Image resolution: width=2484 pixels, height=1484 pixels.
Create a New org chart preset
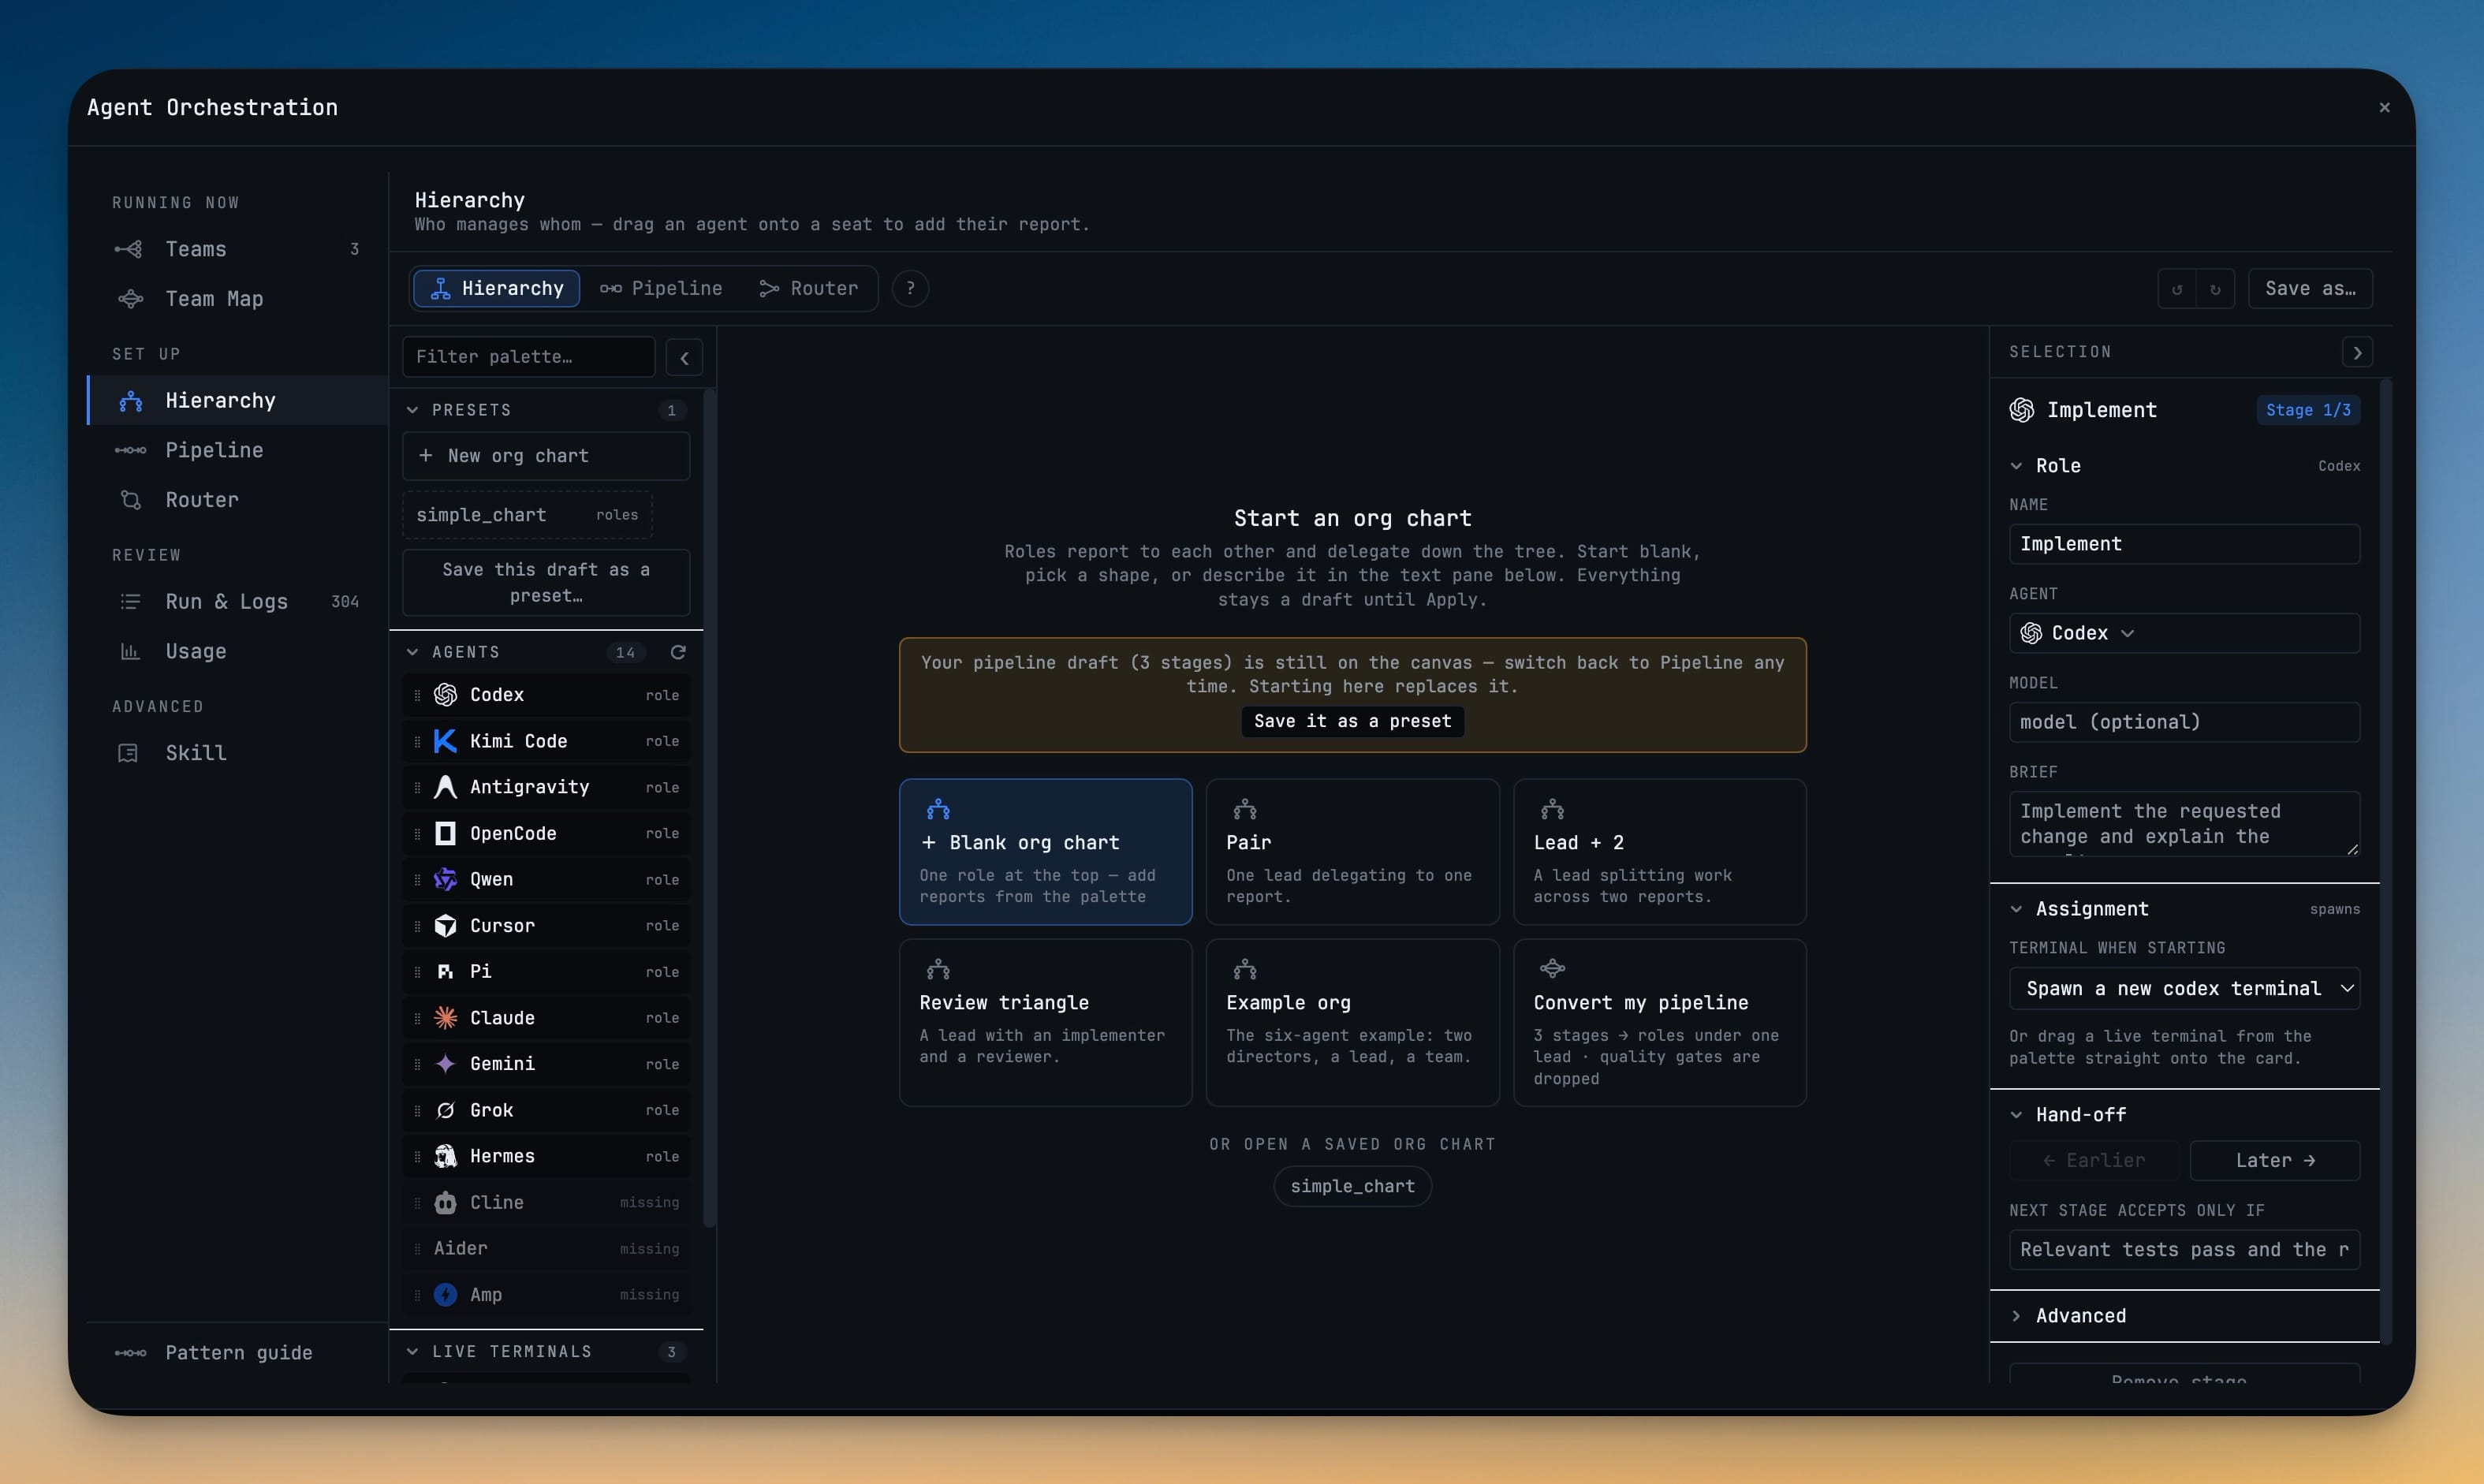pyautogui.click(x=546, y=456)
